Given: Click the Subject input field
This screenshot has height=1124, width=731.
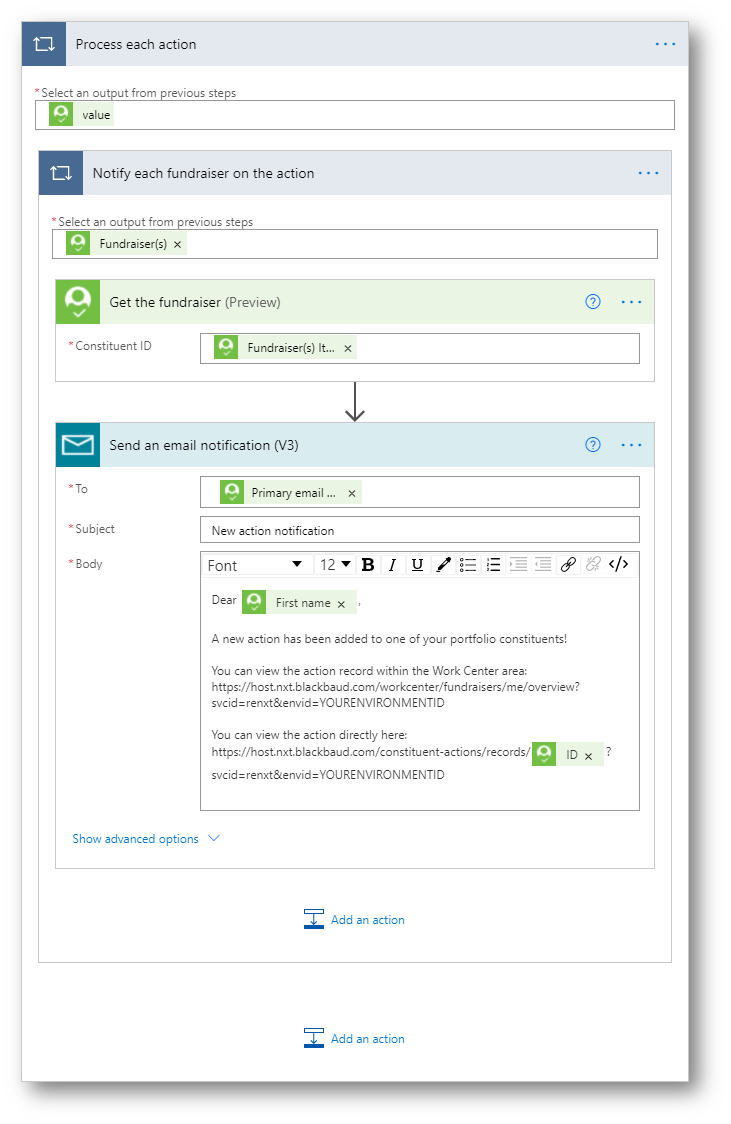Looking at the screenshot, I should click(x=420, y=530).
